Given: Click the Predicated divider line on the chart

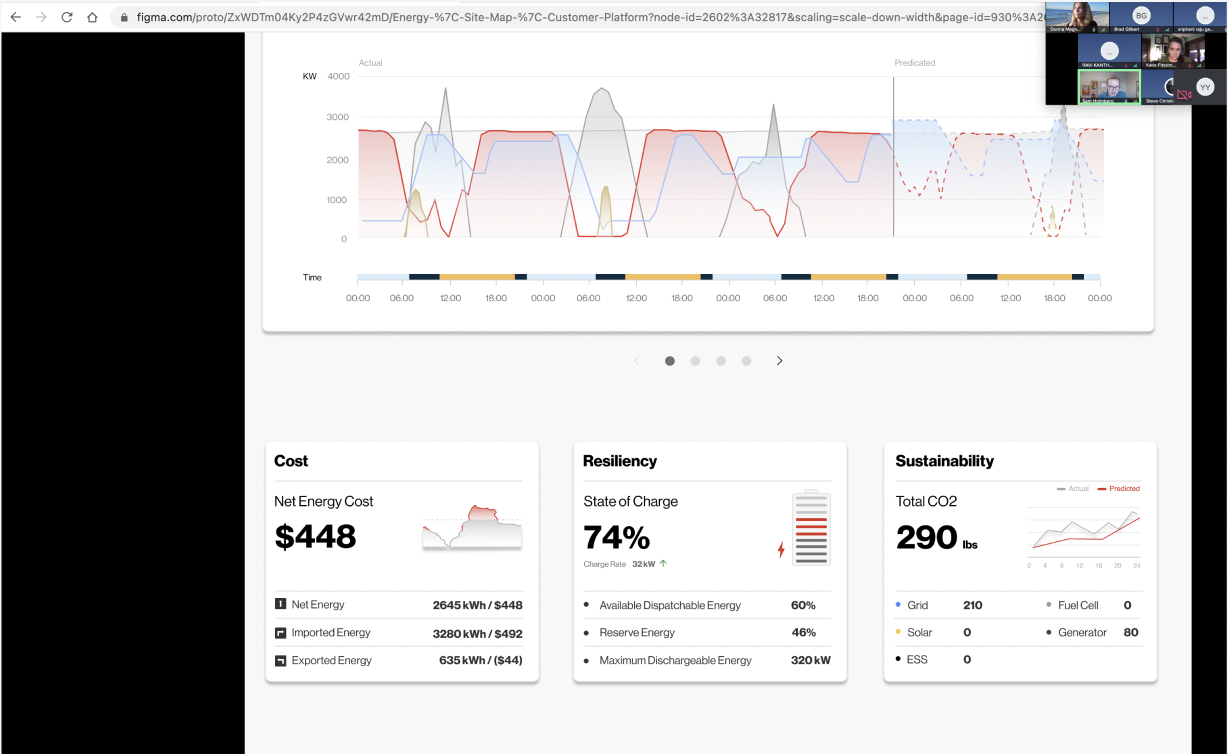Looking at the screenshot, I should click(894, 157).
